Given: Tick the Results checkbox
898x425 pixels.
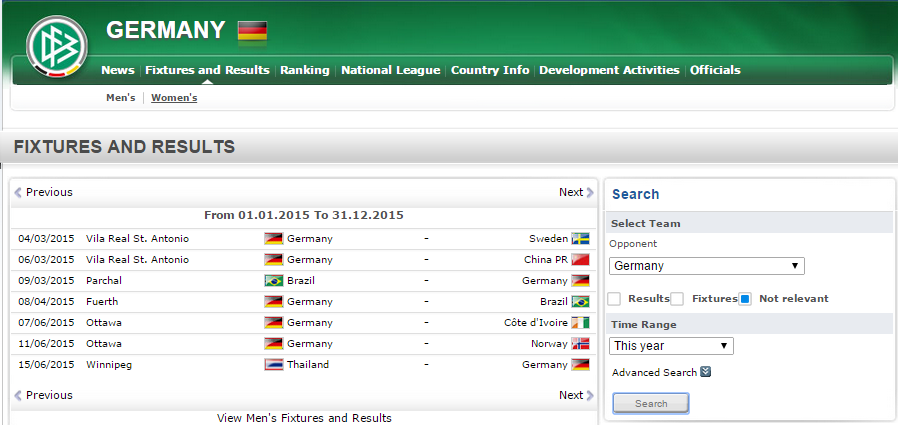Looking at the screenshot, I should (x=614, y=299).
